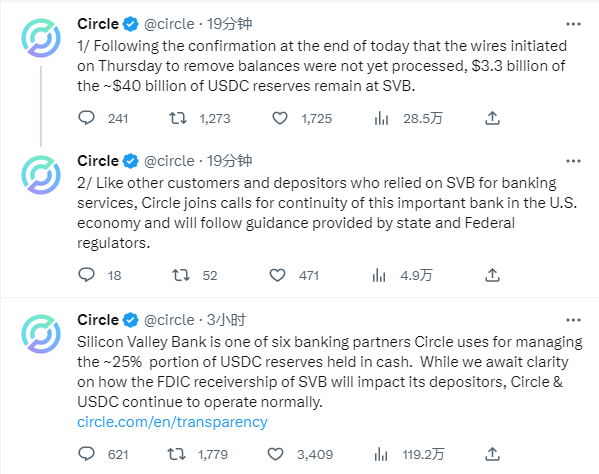Open Circle profile avatar on third tweet
This screenshot has width=599, height=474.
[x=41, y=334]
